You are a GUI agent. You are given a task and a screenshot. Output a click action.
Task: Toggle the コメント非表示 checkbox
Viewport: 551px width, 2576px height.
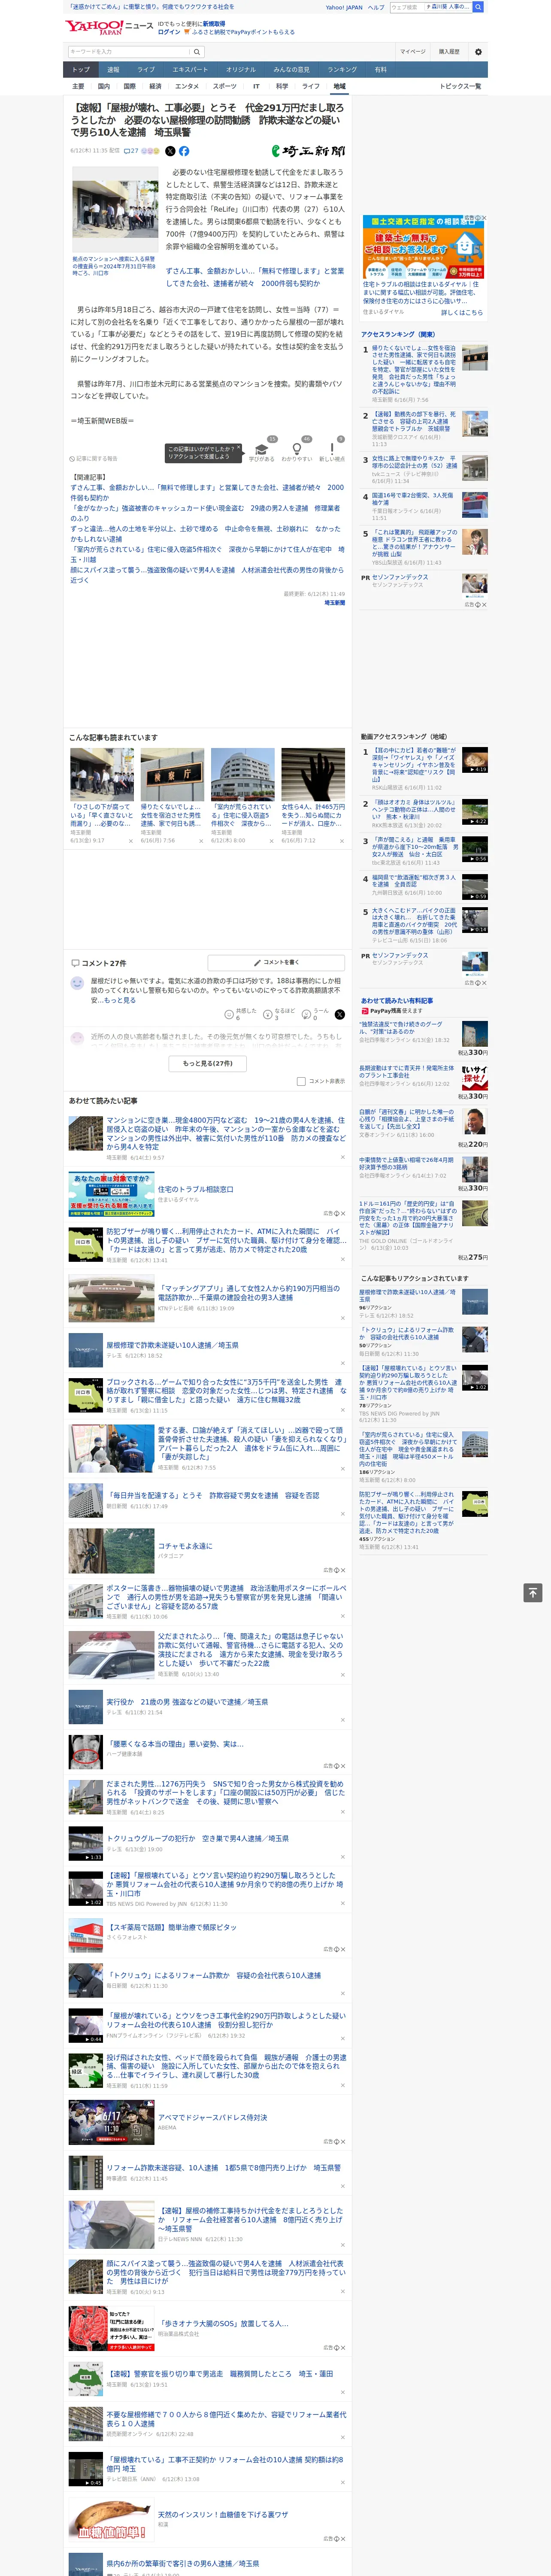click(x=301, y=1081)
